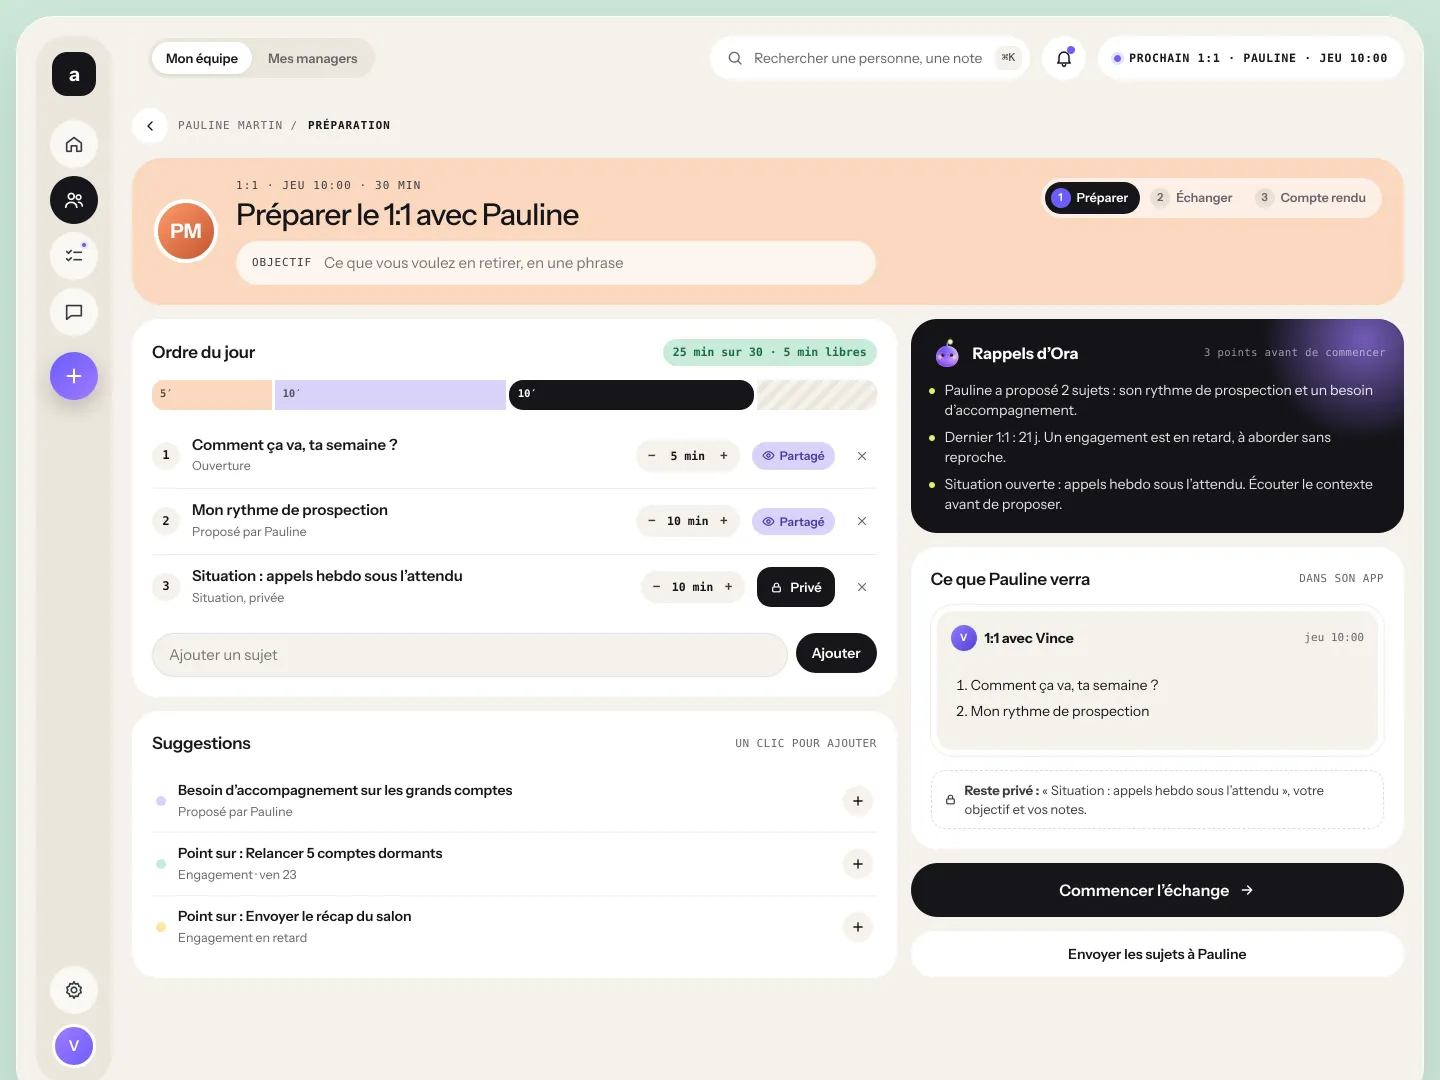The height and width of the screenshot is (1080, 1440).
Task: Remove 'Situation : appels hebdo' topic
Action: pos(862,587)
